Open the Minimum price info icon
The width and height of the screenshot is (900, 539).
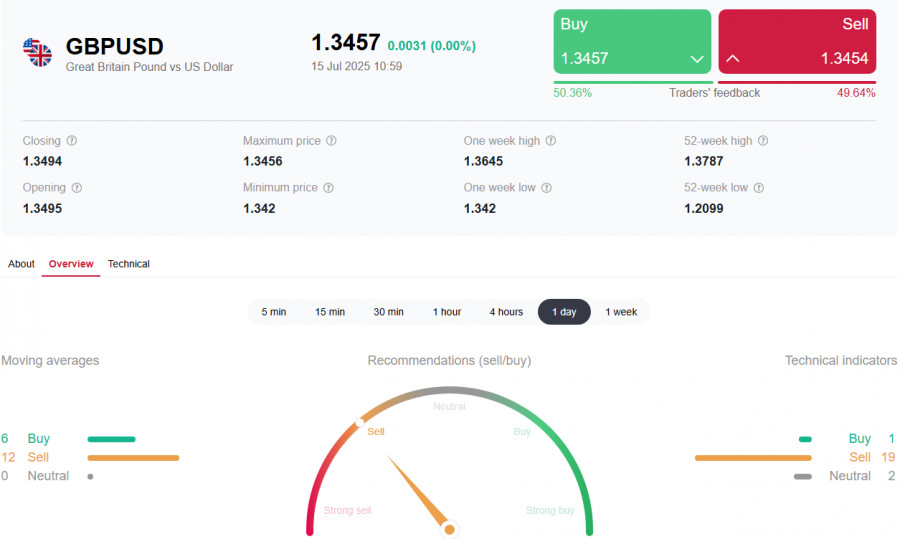pos(328,188)
